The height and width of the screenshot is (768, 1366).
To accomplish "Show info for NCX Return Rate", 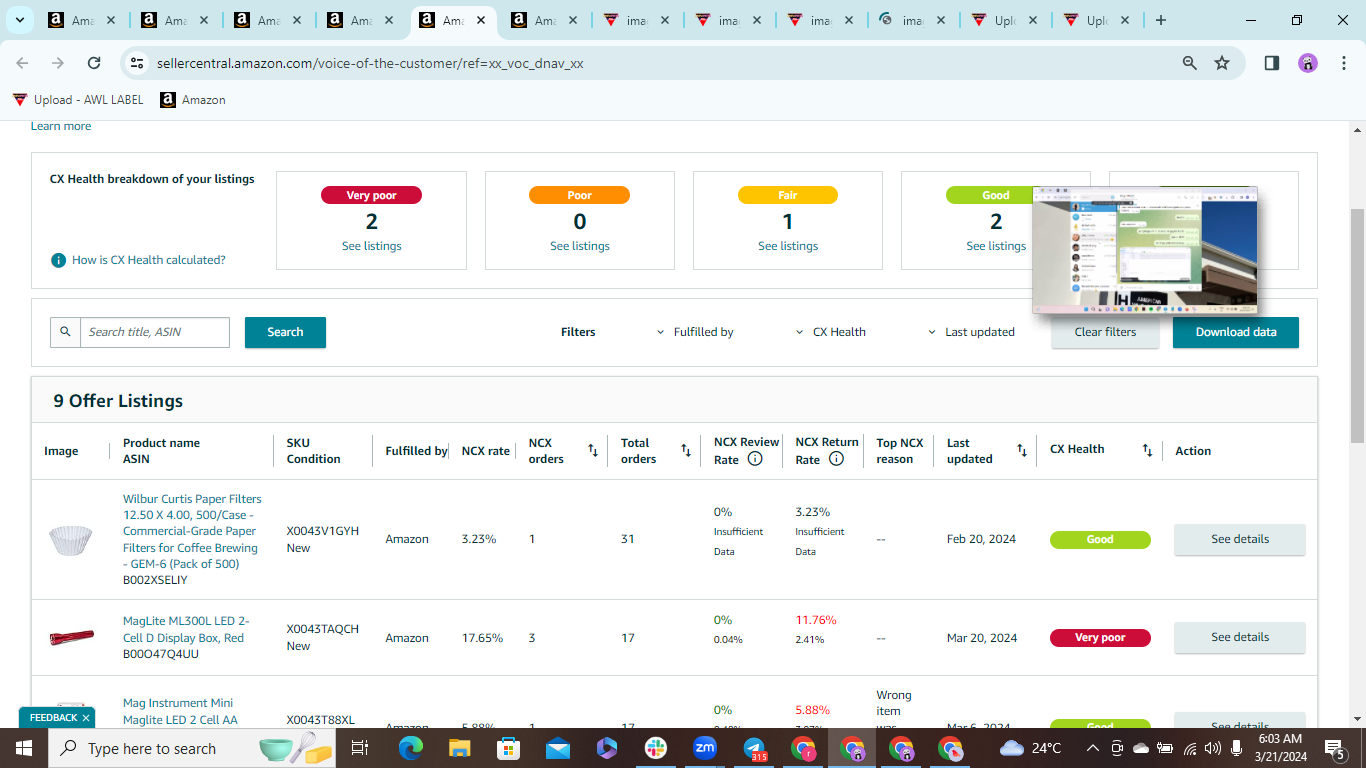I will tap(837, 459).
